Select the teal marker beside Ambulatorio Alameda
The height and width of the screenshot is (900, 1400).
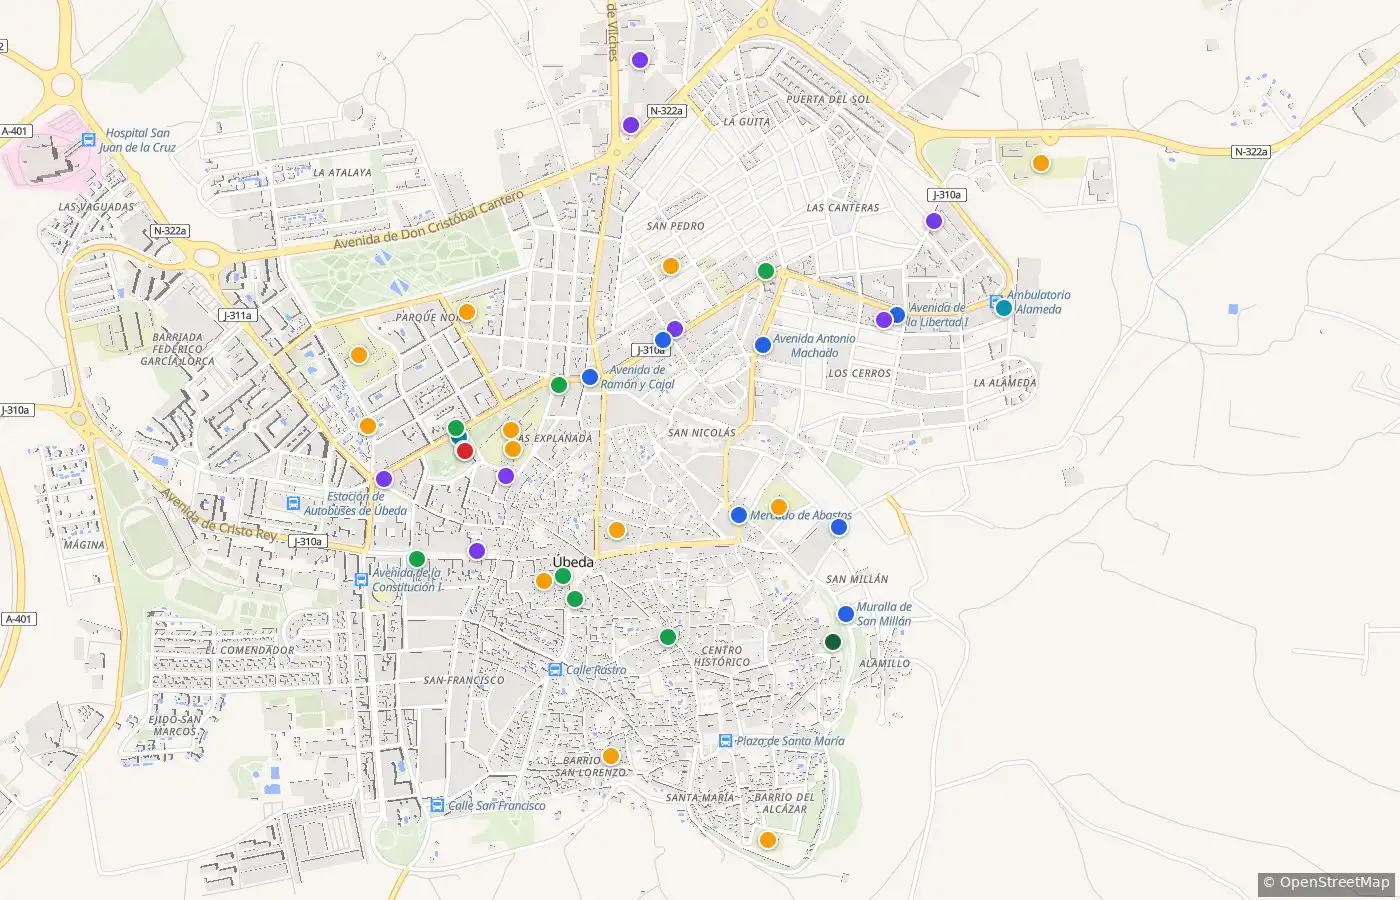[1004, 308]
